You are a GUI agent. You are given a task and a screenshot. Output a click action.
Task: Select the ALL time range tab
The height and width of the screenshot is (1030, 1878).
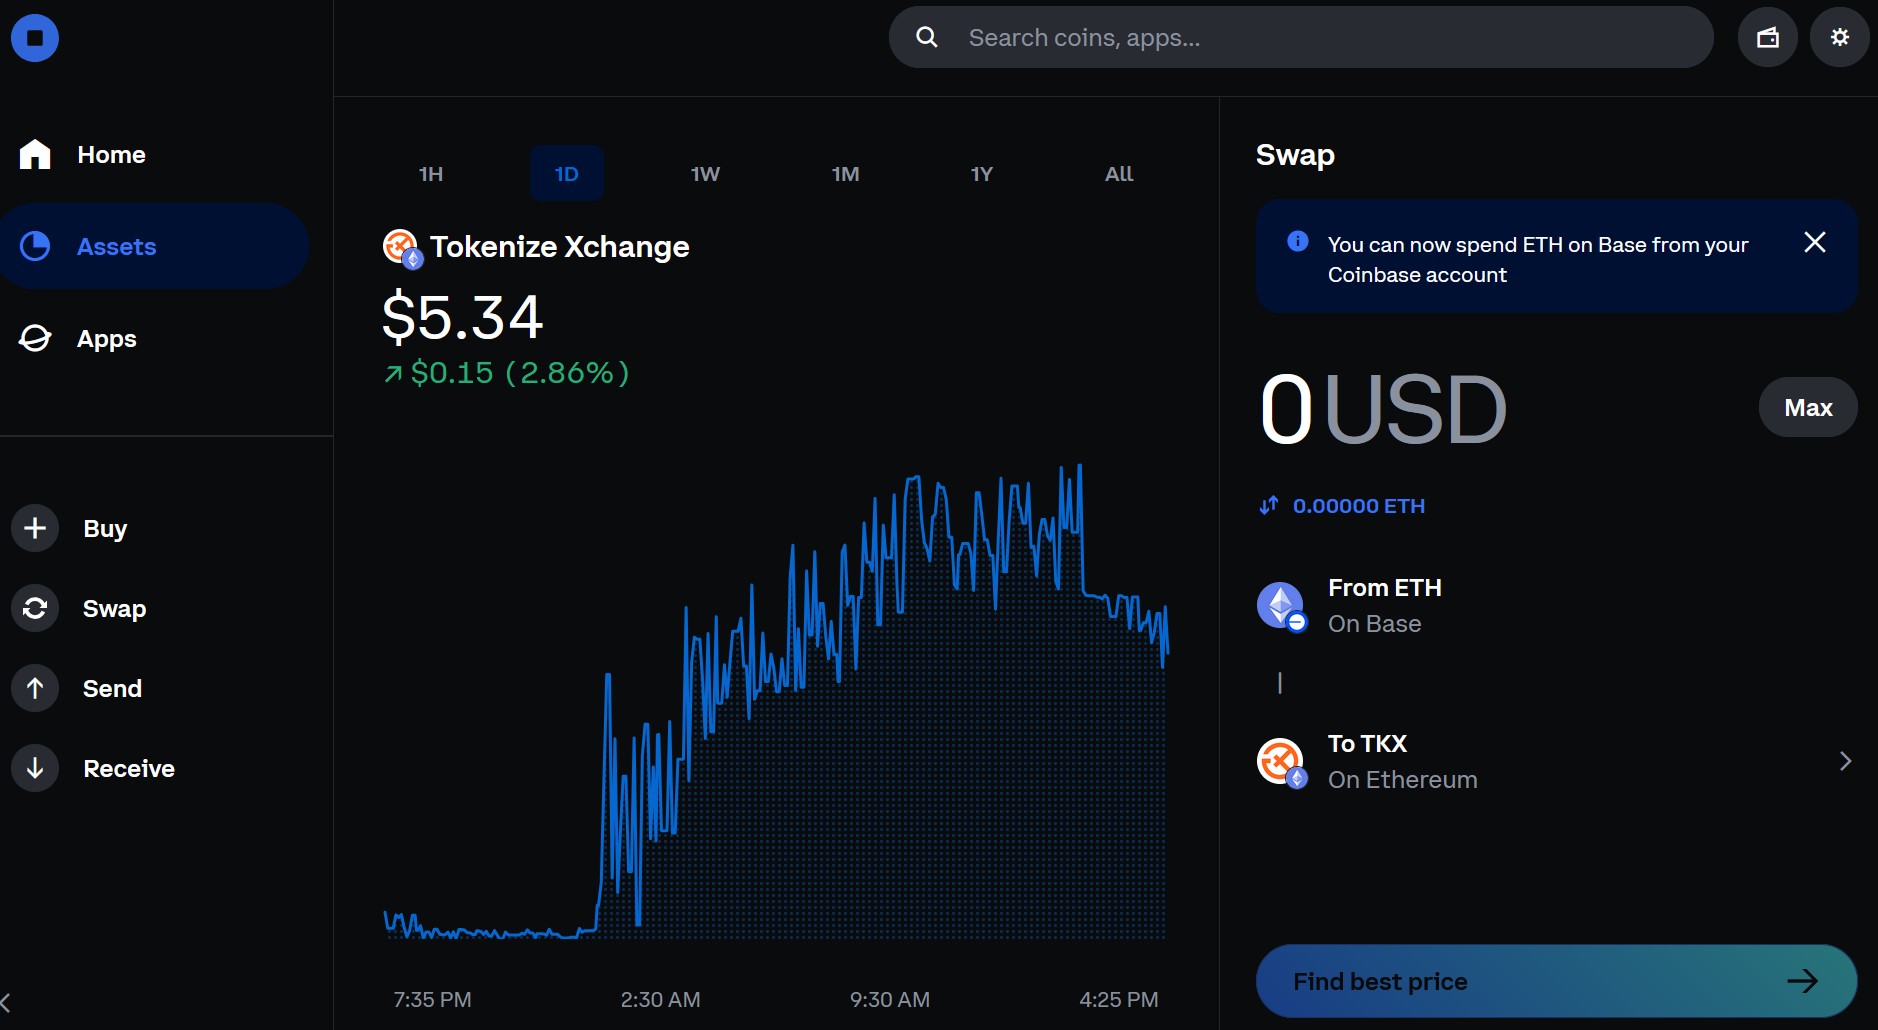pos(1119,174)
